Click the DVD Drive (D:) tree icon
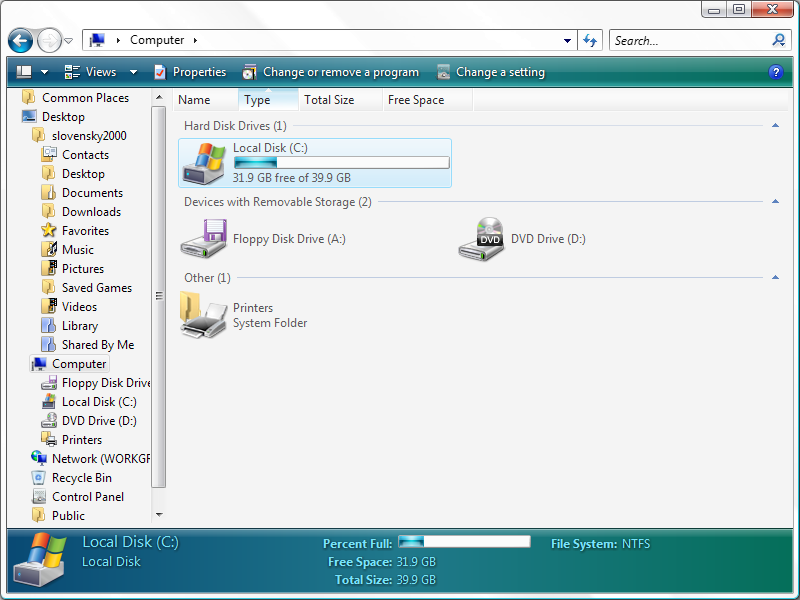Image resolution: width=800 pixels, height=600 pixels. [49, 420]
